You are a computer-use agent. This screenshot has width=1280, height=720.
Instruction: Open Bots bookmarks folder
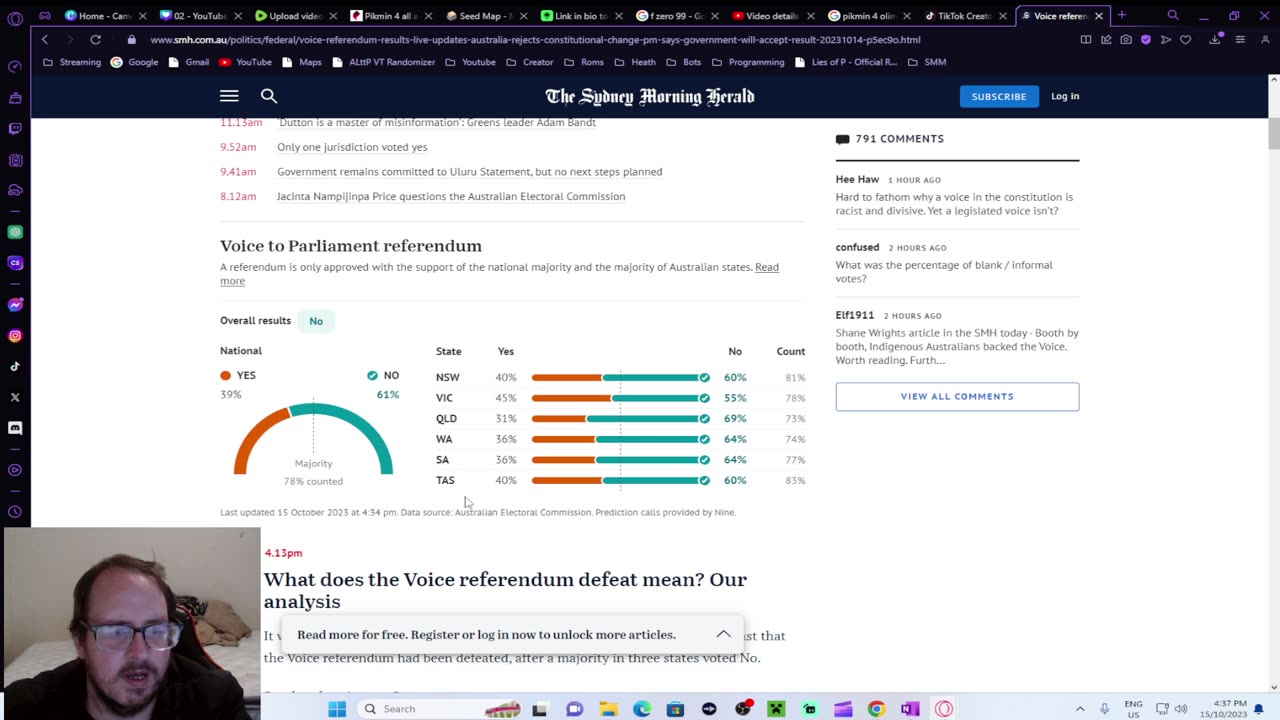[684, 62]
